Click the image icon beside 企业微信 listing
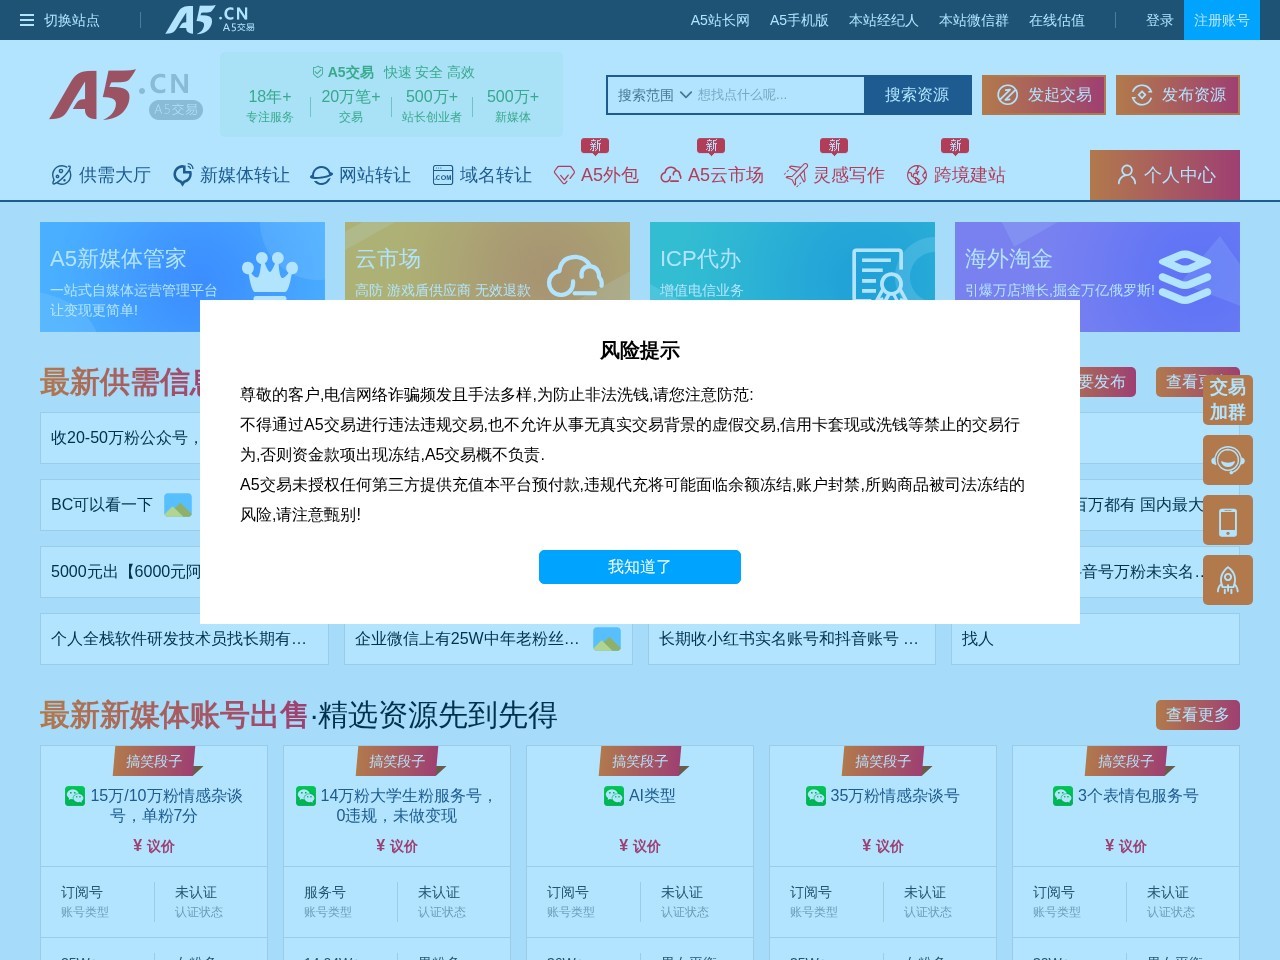 (607, 639)
